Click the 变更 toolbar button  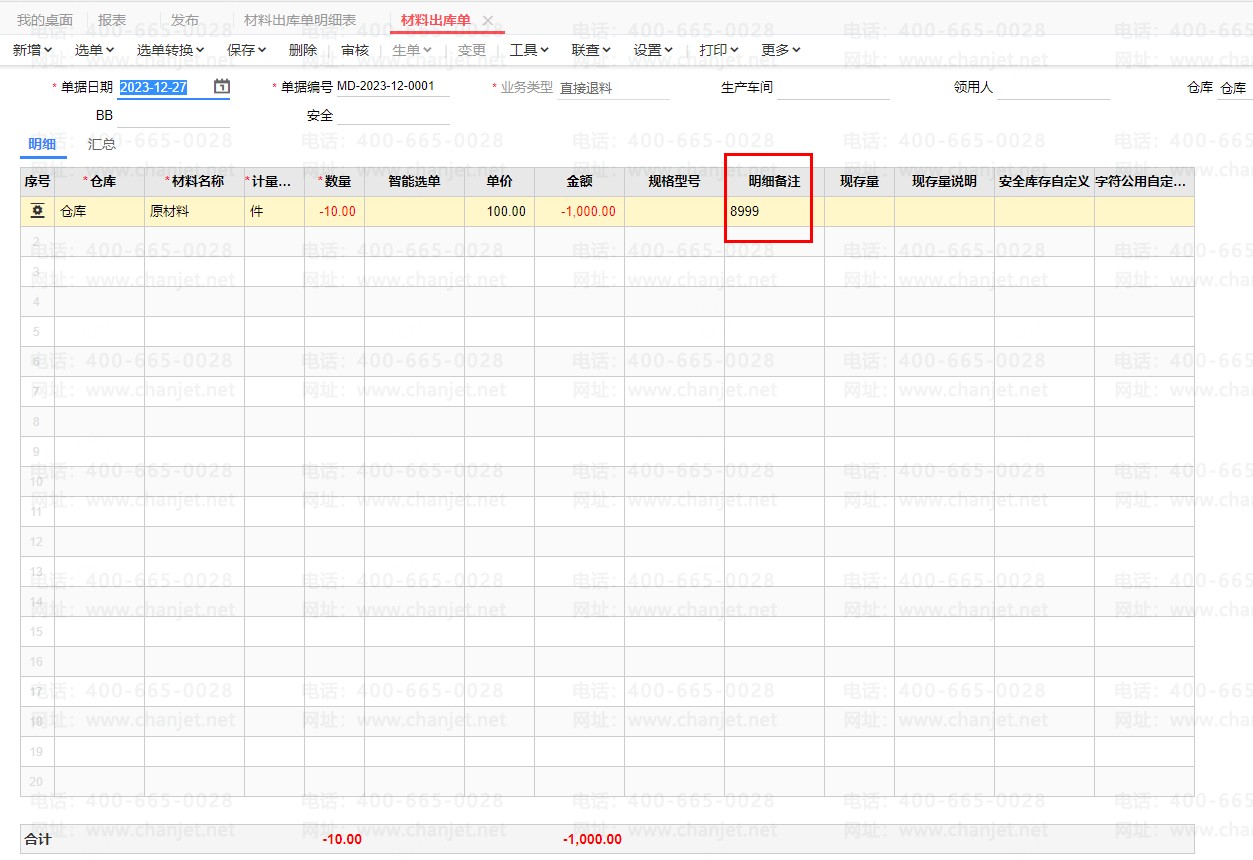pyautogui.click(x=472, y=49)
